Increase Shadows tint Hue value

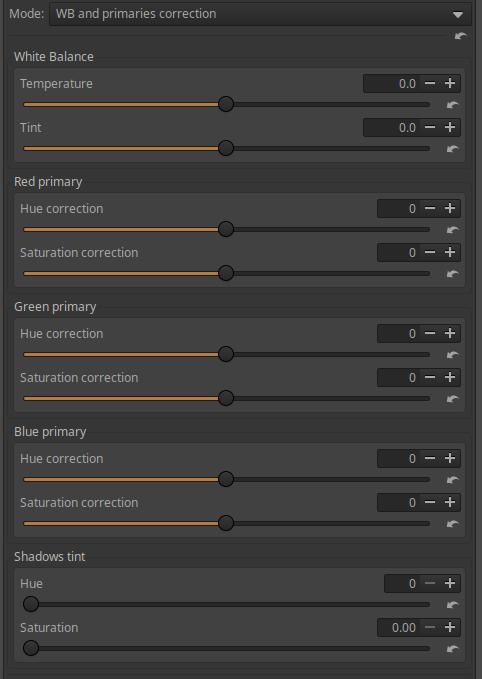(450, 583)
